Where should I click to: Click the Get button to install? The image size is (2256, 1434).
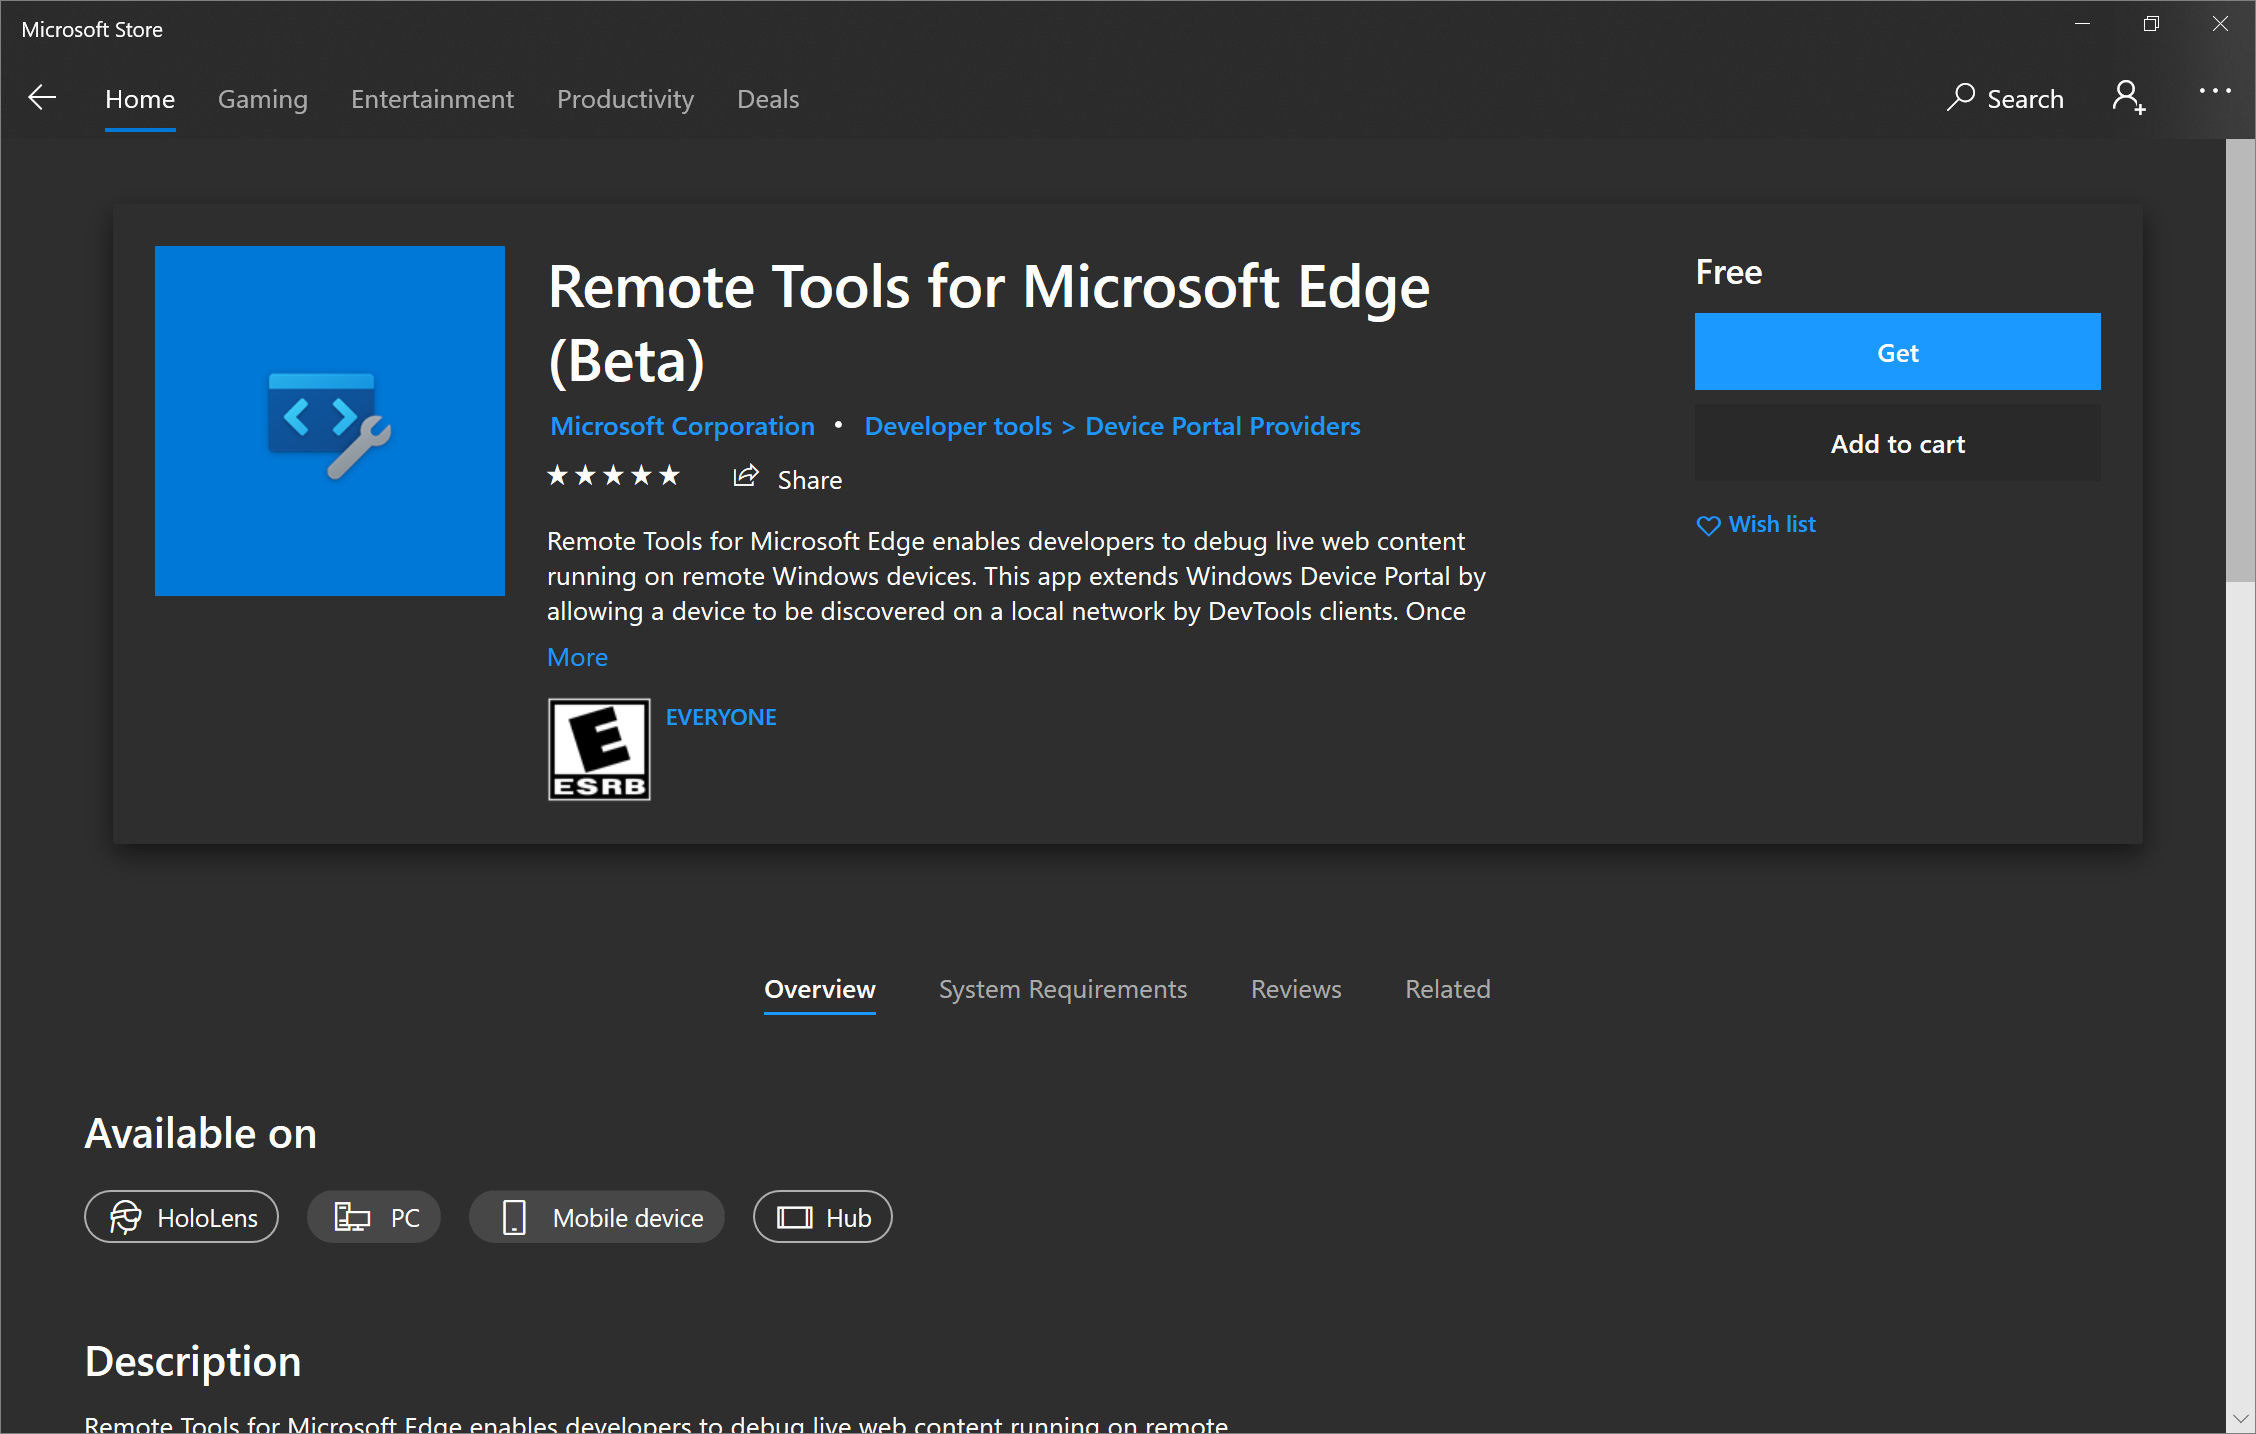(x=1899, y=350)
